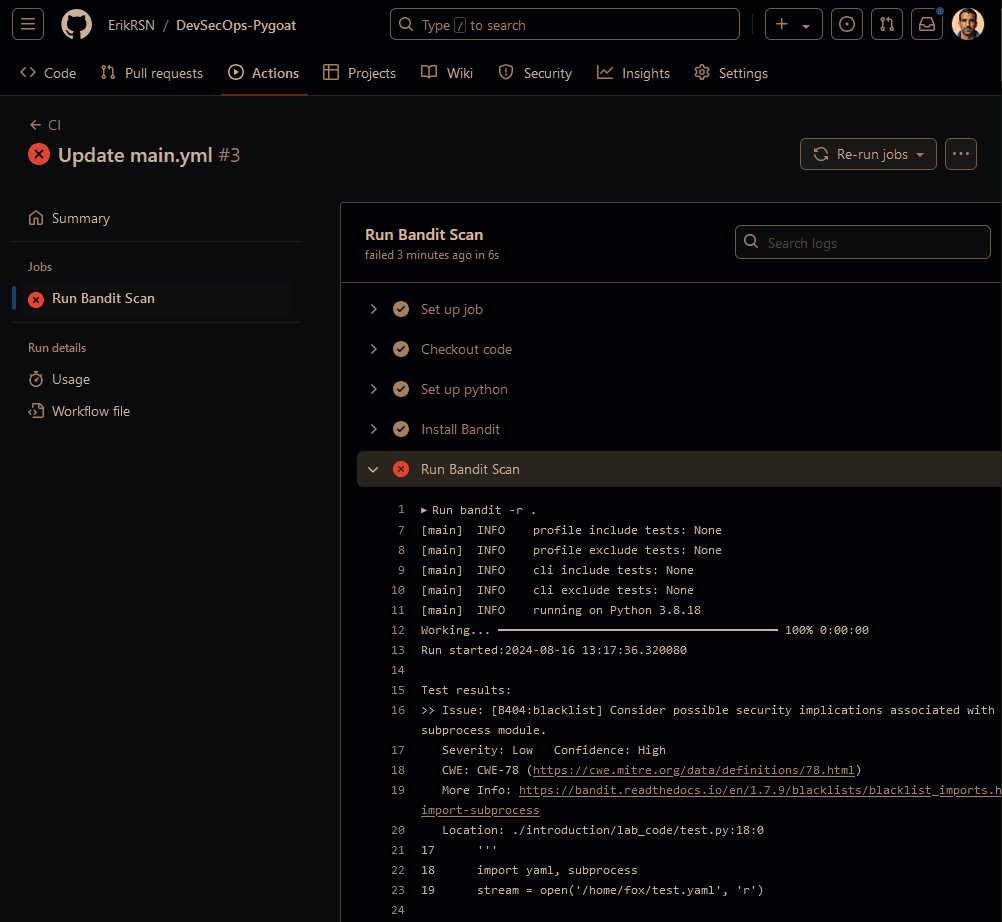Select Run Bandit Scan job in sidebar
Screen dimensions: 1002x922
tap(103, 298)
